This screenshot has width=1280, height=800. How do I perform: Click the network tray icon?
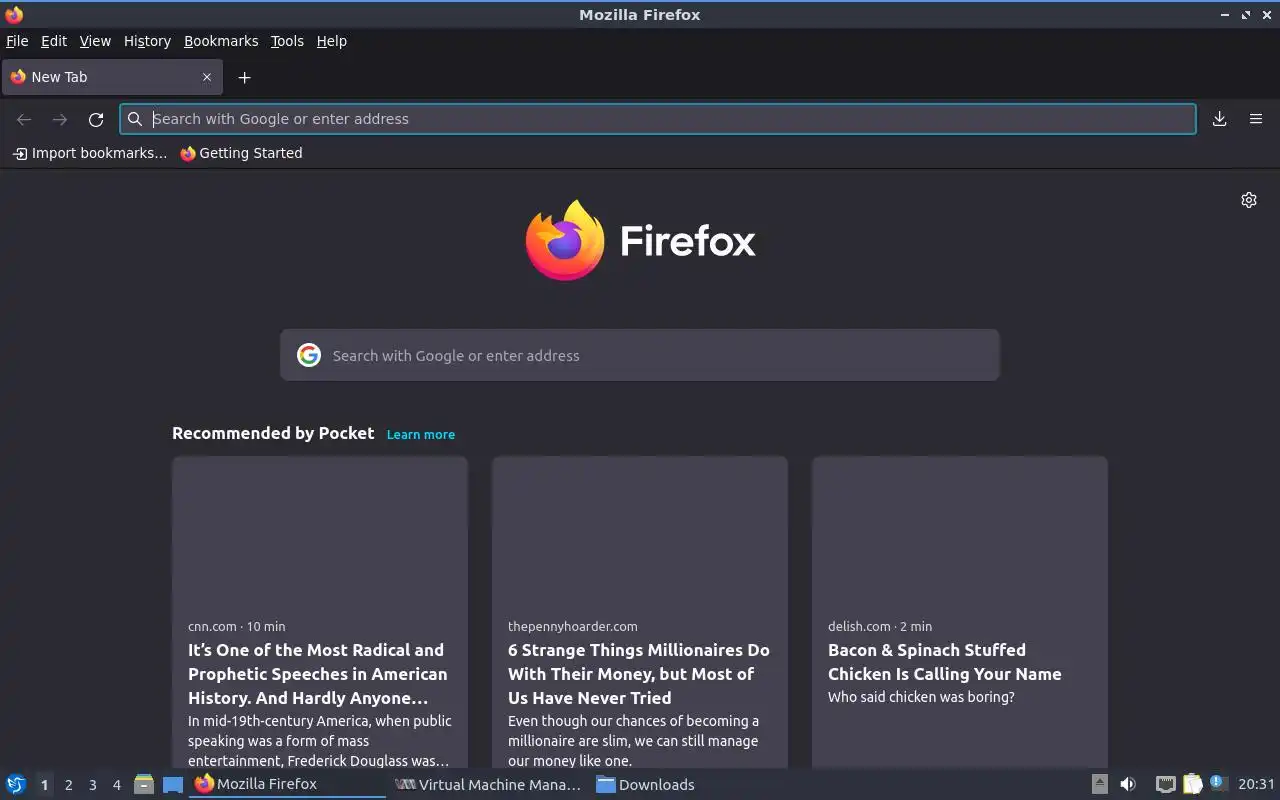[x=1165, y=784]
